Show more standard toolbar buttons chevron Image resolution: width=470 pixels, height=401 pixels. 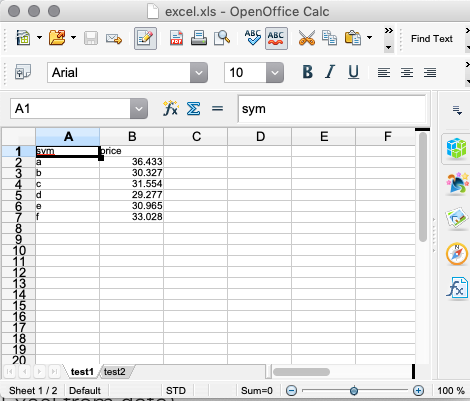[388, 31]
